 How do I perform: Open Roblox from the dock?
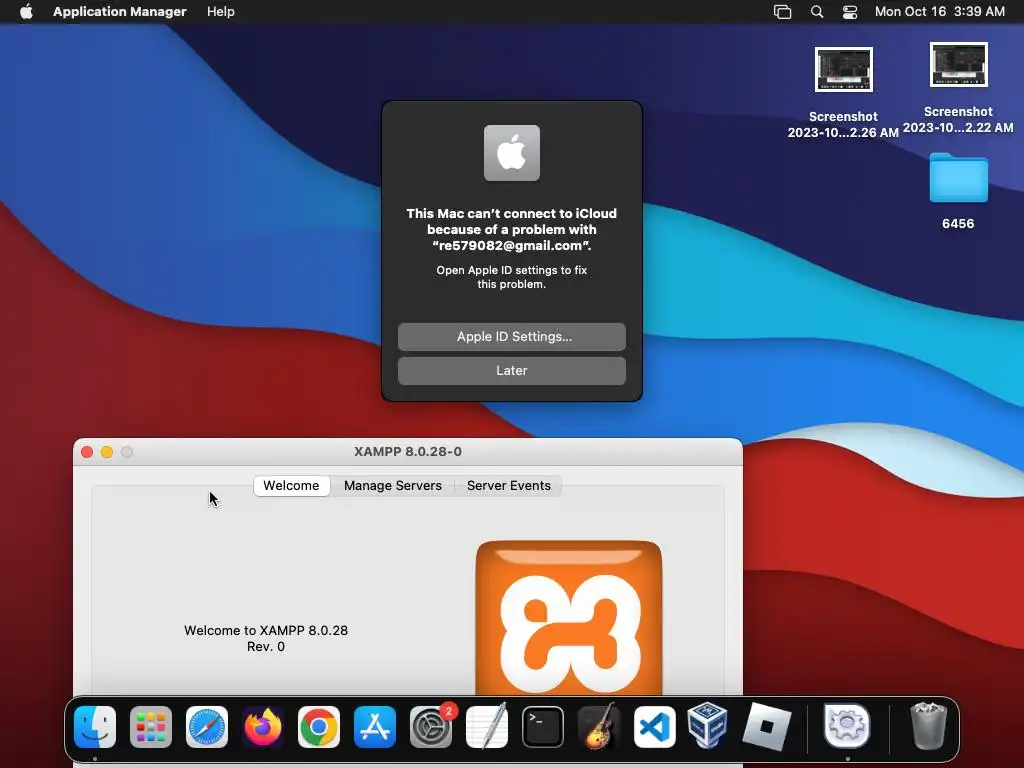767,727
